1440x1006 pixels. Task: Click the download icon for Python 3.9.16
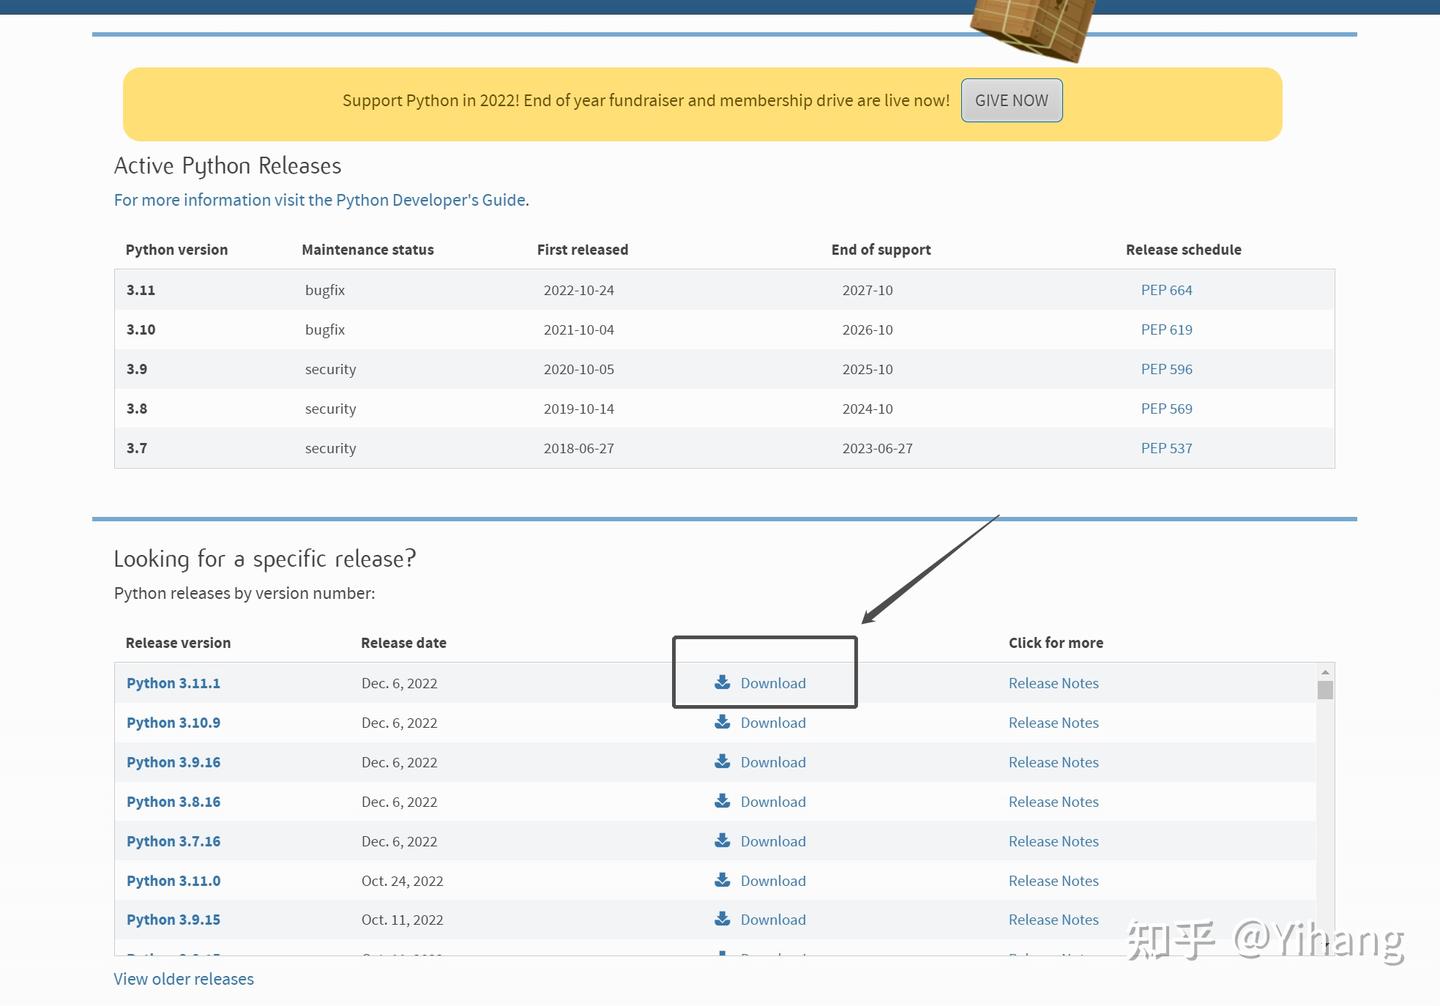pos(722,761)
